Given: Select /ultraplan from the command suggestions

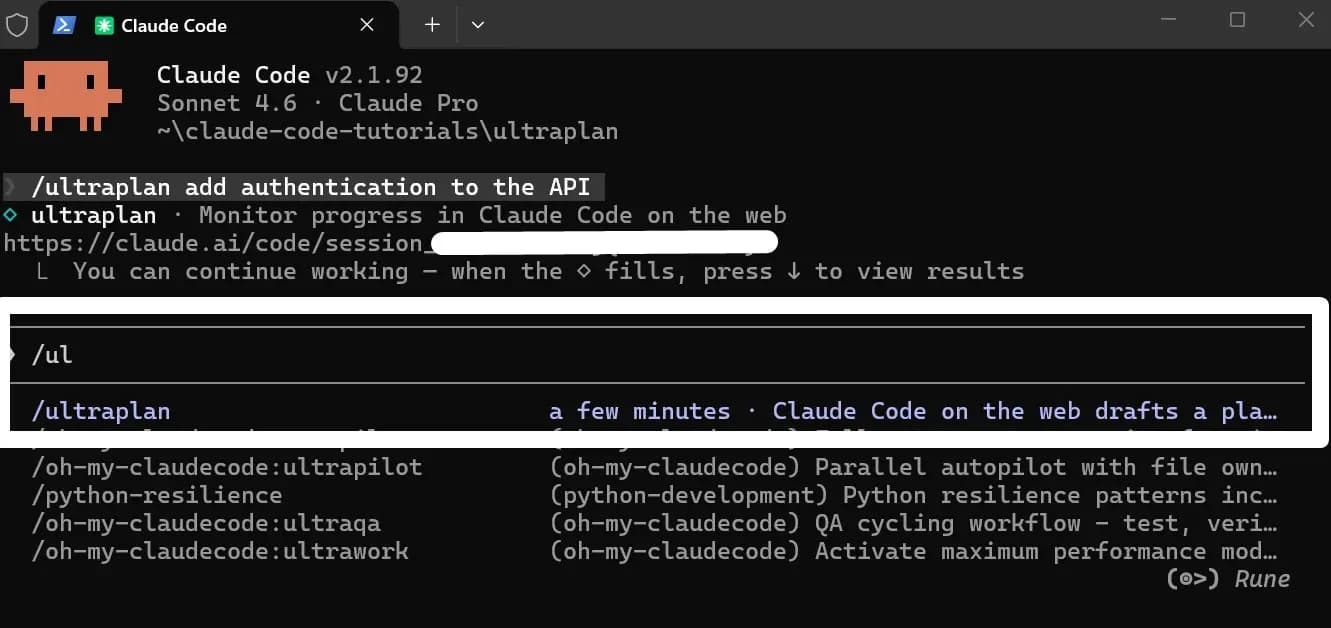Looking at the screenshot, I should pos(102,410).
